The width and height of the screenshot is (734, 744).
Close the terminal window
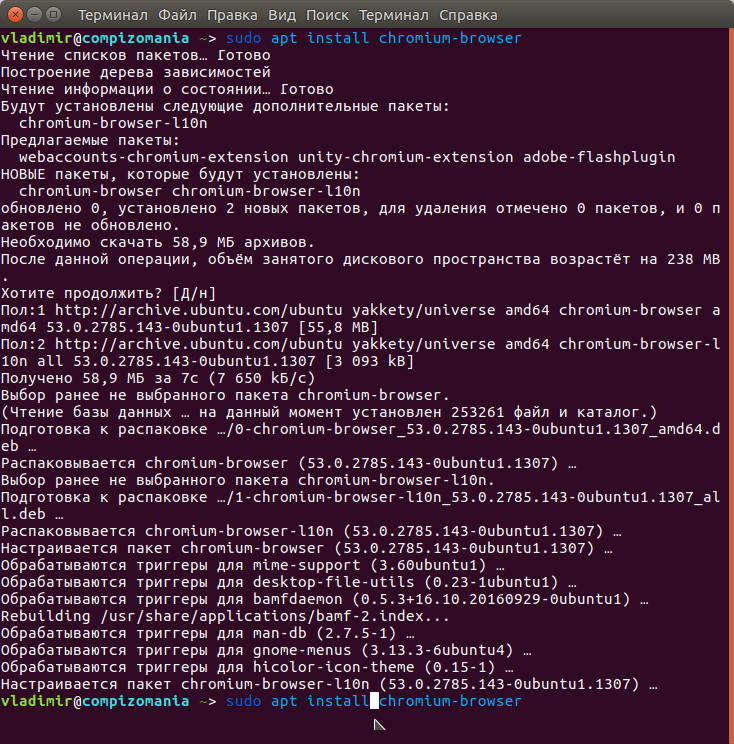click(16, 15)
